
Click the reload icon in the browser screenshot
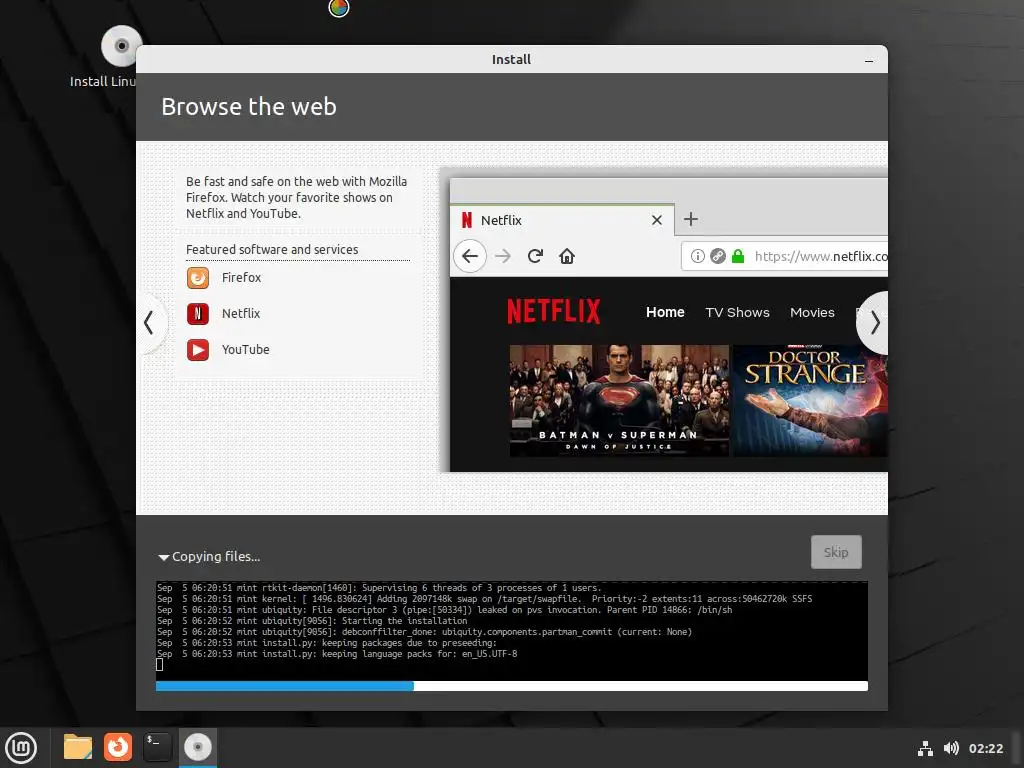point(535,256)
